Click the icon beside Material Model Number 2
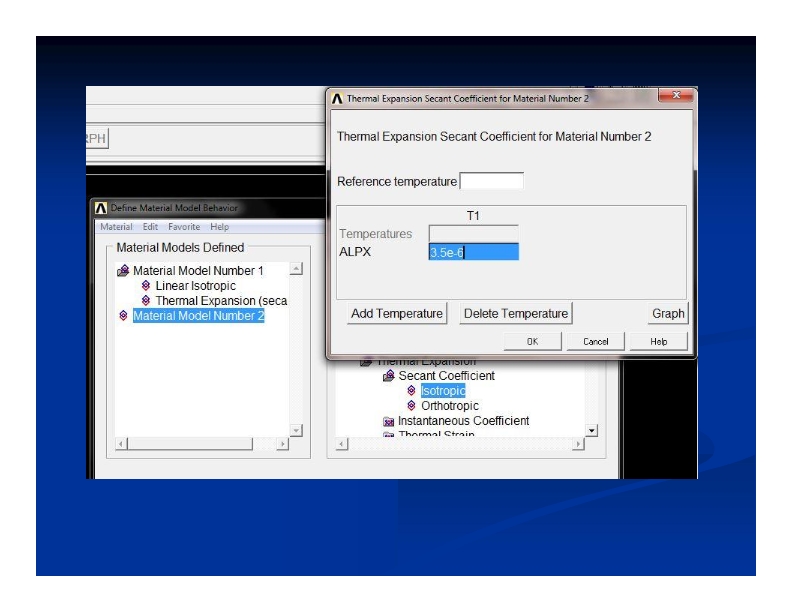Viewport: 792px width, 612px height. point(123,316)
